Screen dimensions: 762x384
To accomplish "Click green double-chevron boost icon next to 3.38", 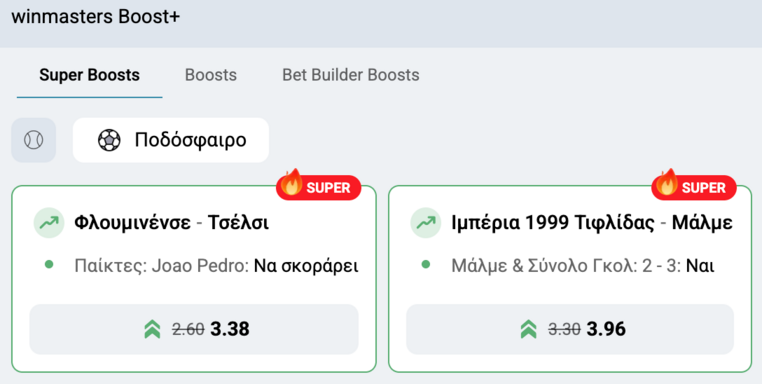I will 152,330.
